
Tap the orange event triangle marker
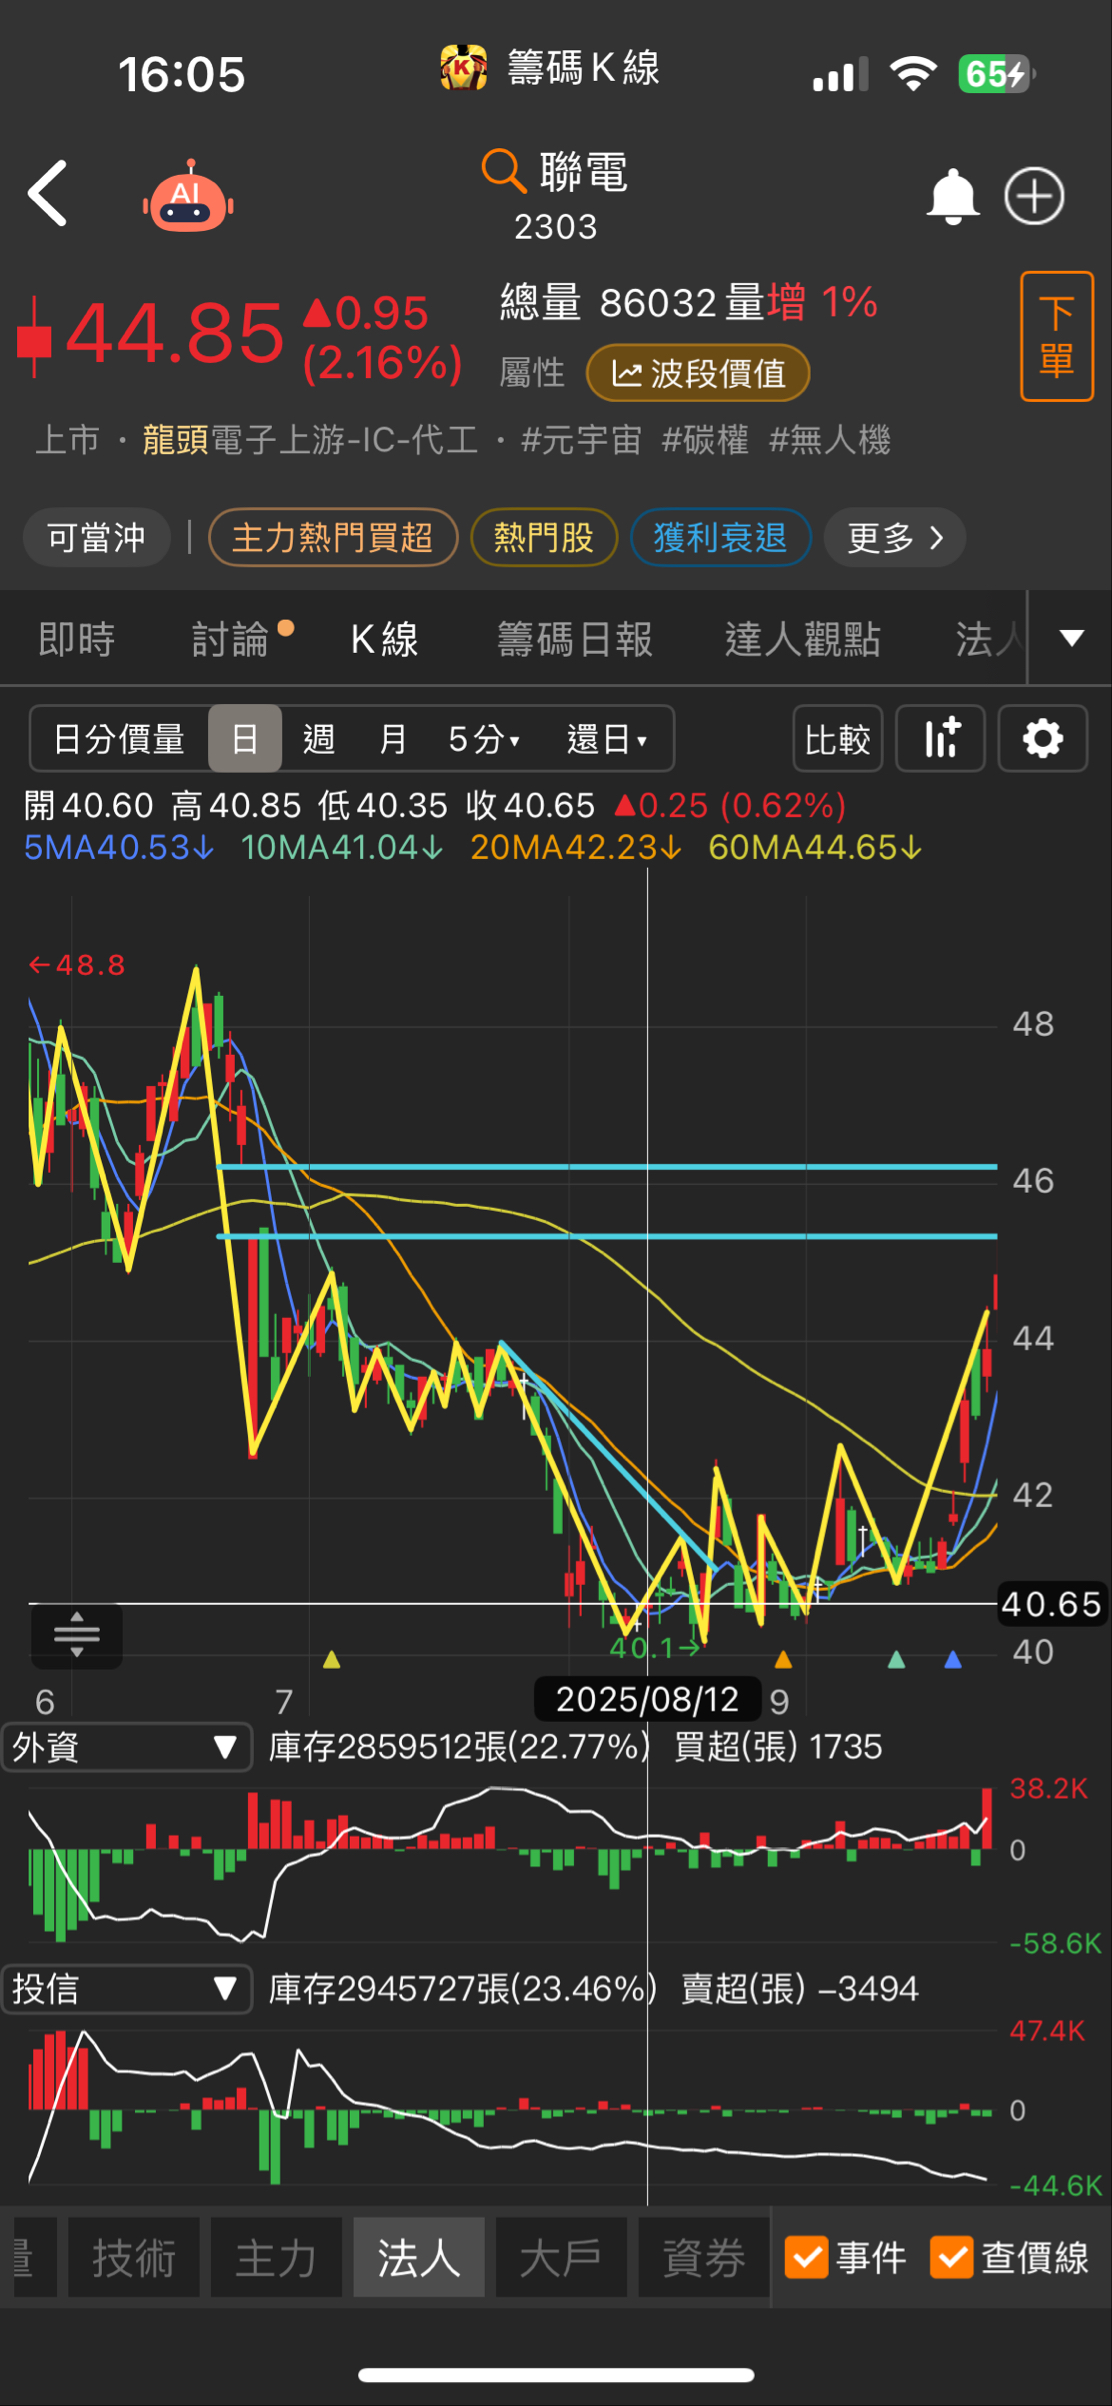[x=784, y=1661]
